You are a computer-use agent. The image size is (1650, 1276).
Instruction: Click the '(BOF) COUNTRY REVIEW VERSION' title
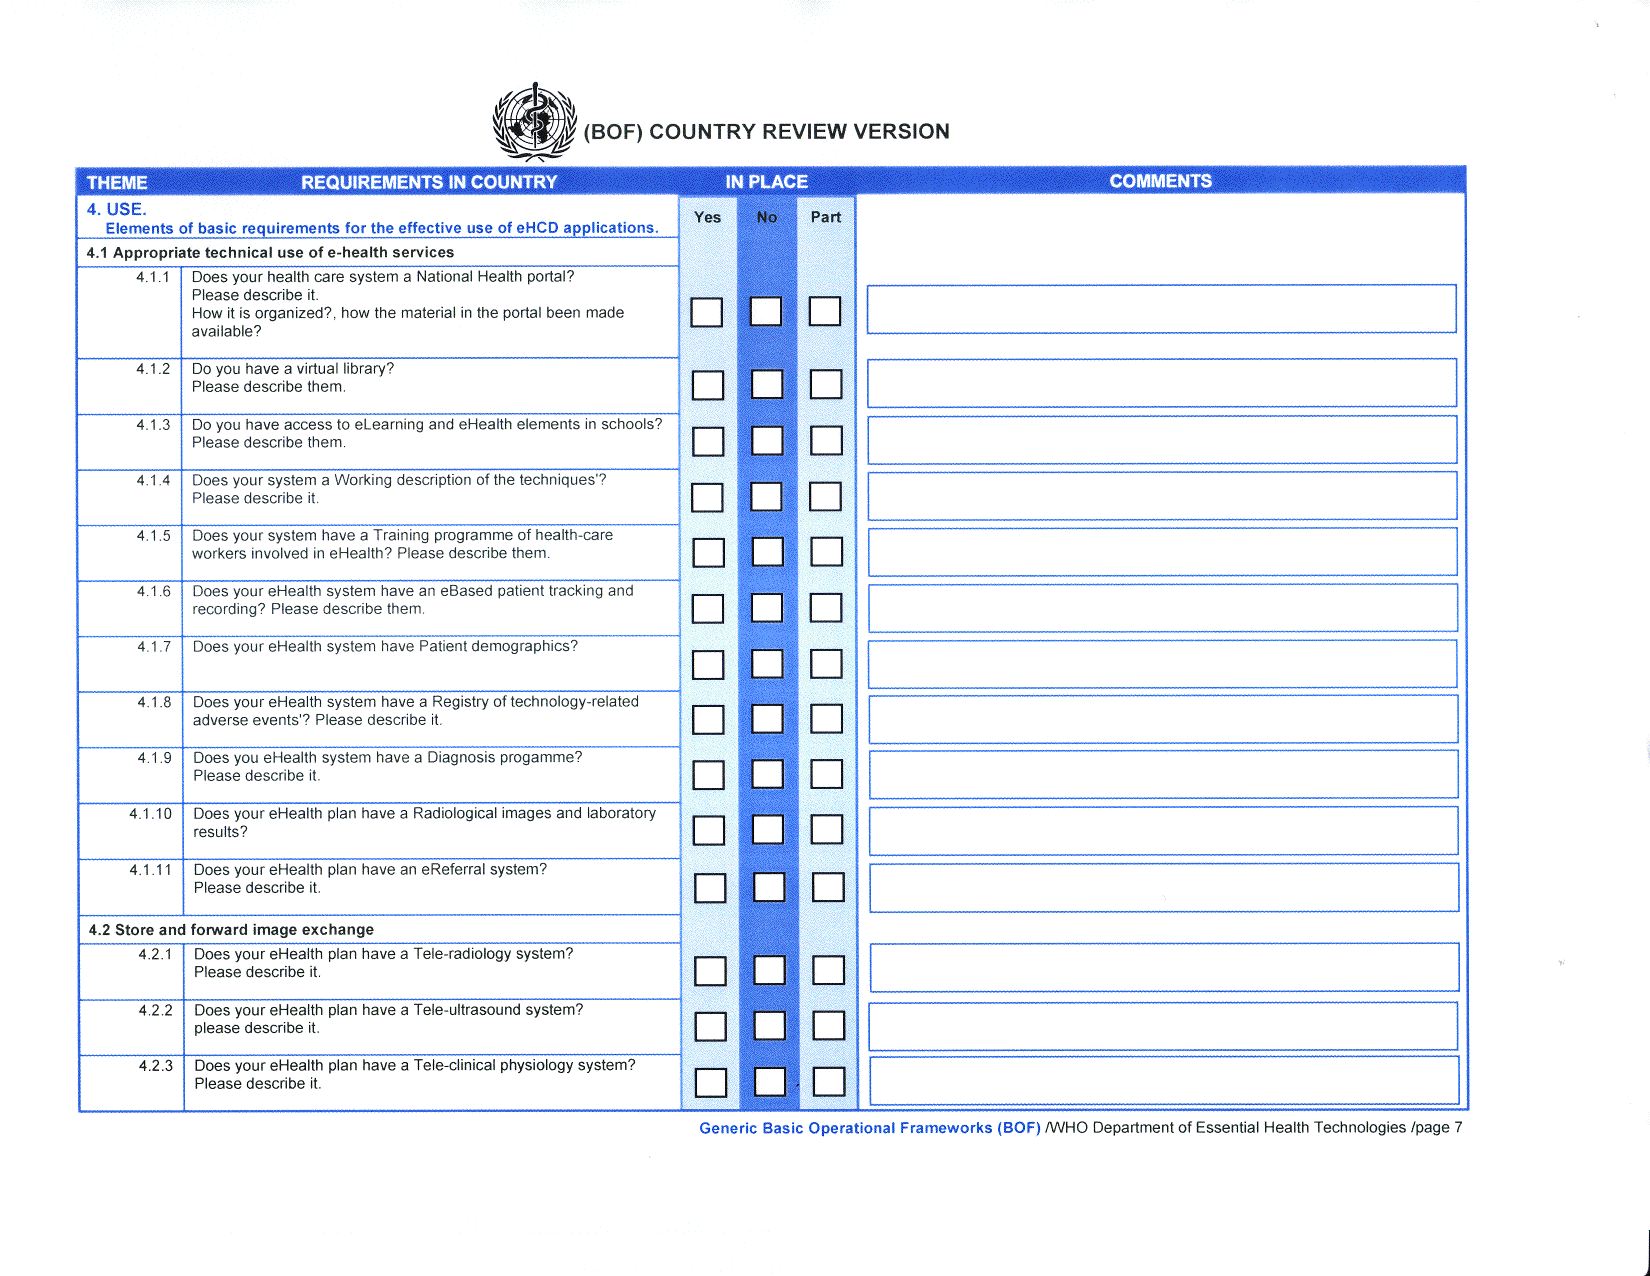coord(766,131)
